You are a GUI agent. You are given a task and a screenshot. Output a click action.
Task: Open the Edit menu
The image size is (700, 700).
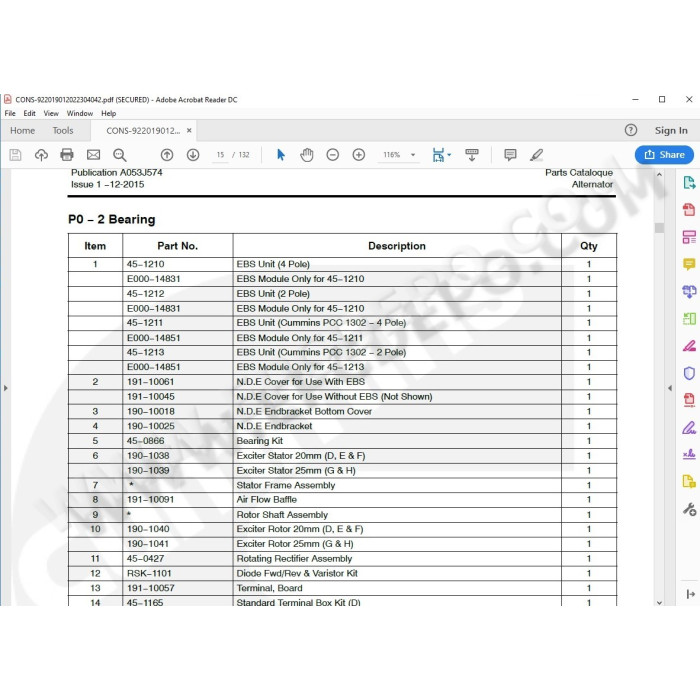point(29,113)
